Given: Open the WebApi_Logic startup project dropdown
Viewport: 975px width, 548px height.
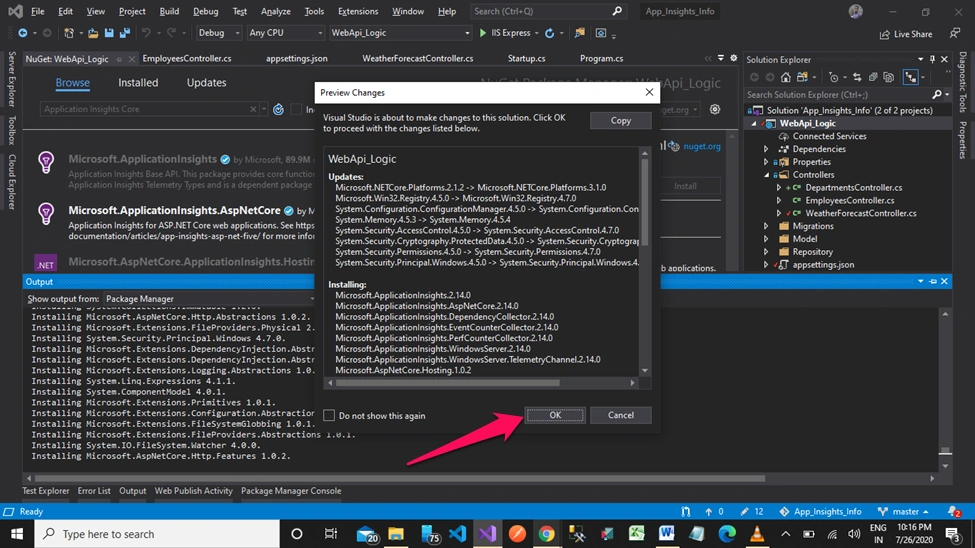Looking at the screenshot, I should (x=400, y=33).
